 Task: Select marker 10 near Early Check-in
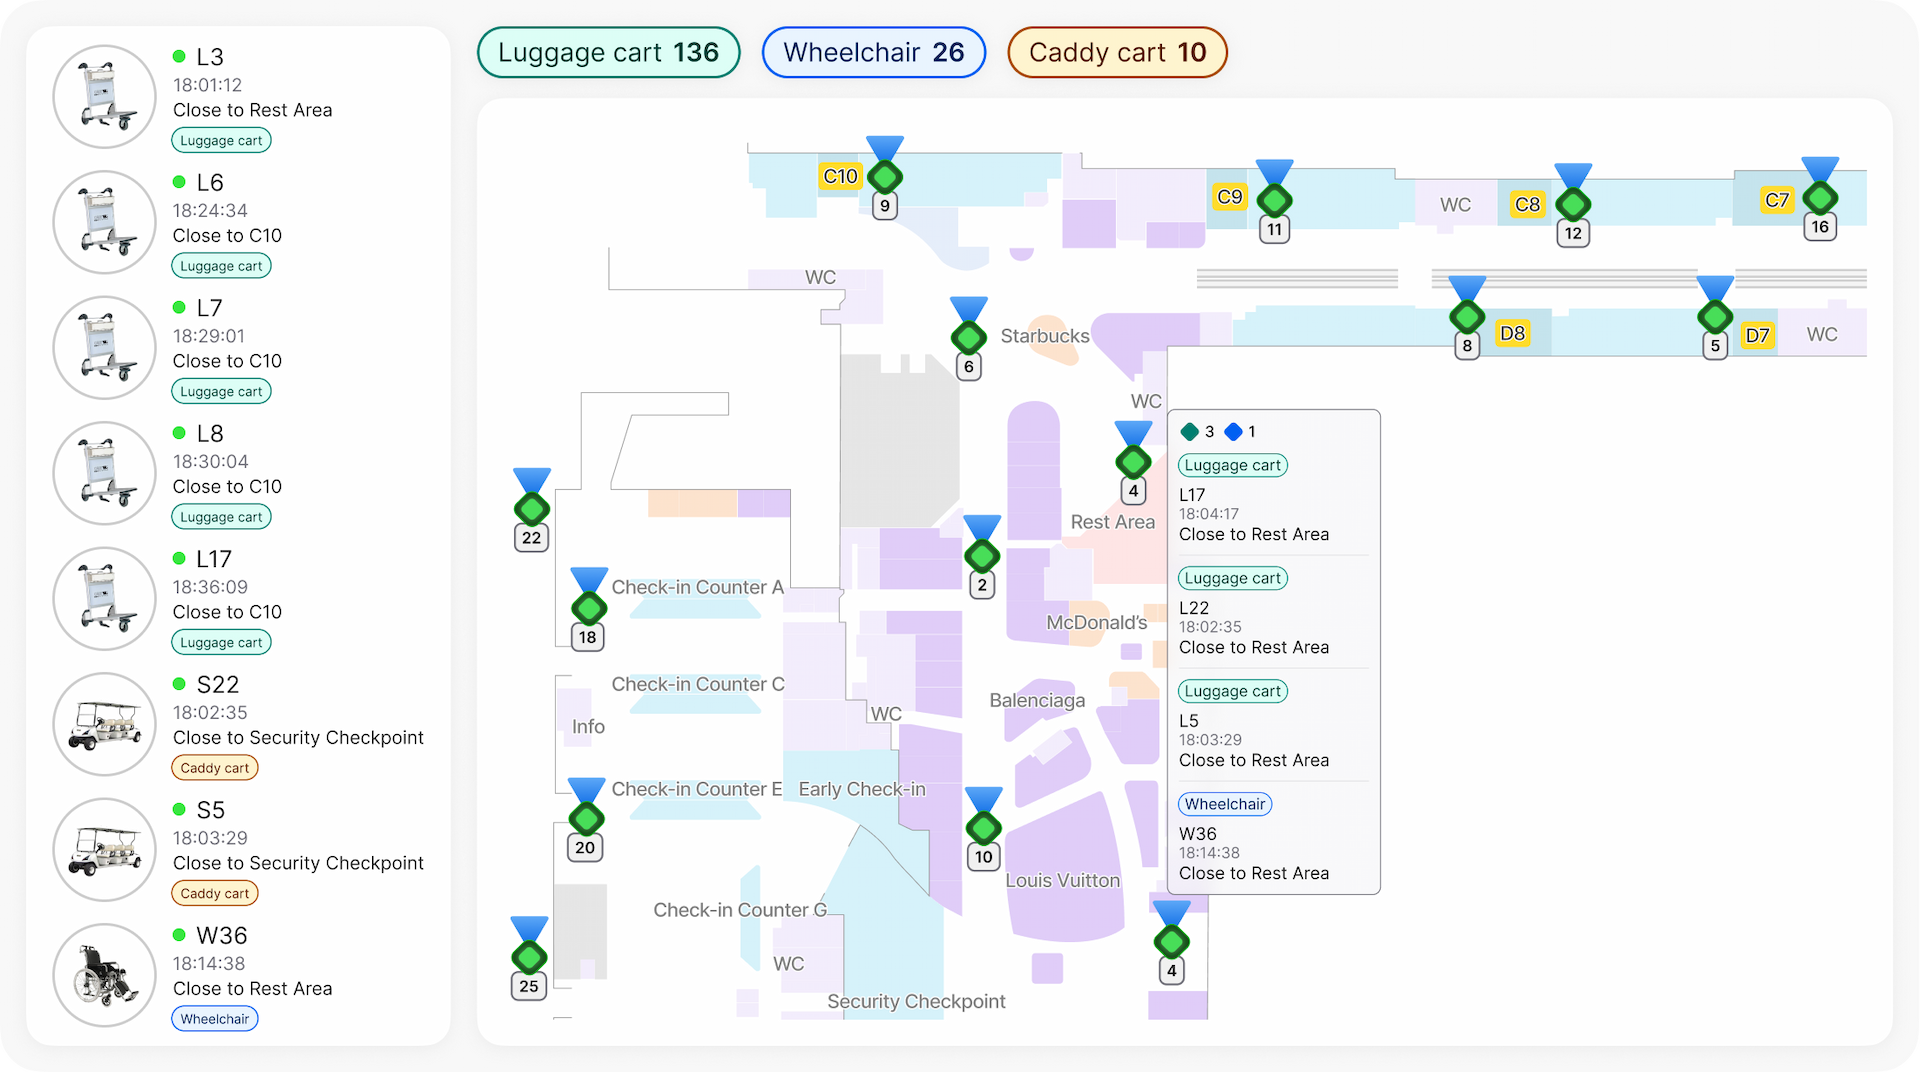(983, 828)
